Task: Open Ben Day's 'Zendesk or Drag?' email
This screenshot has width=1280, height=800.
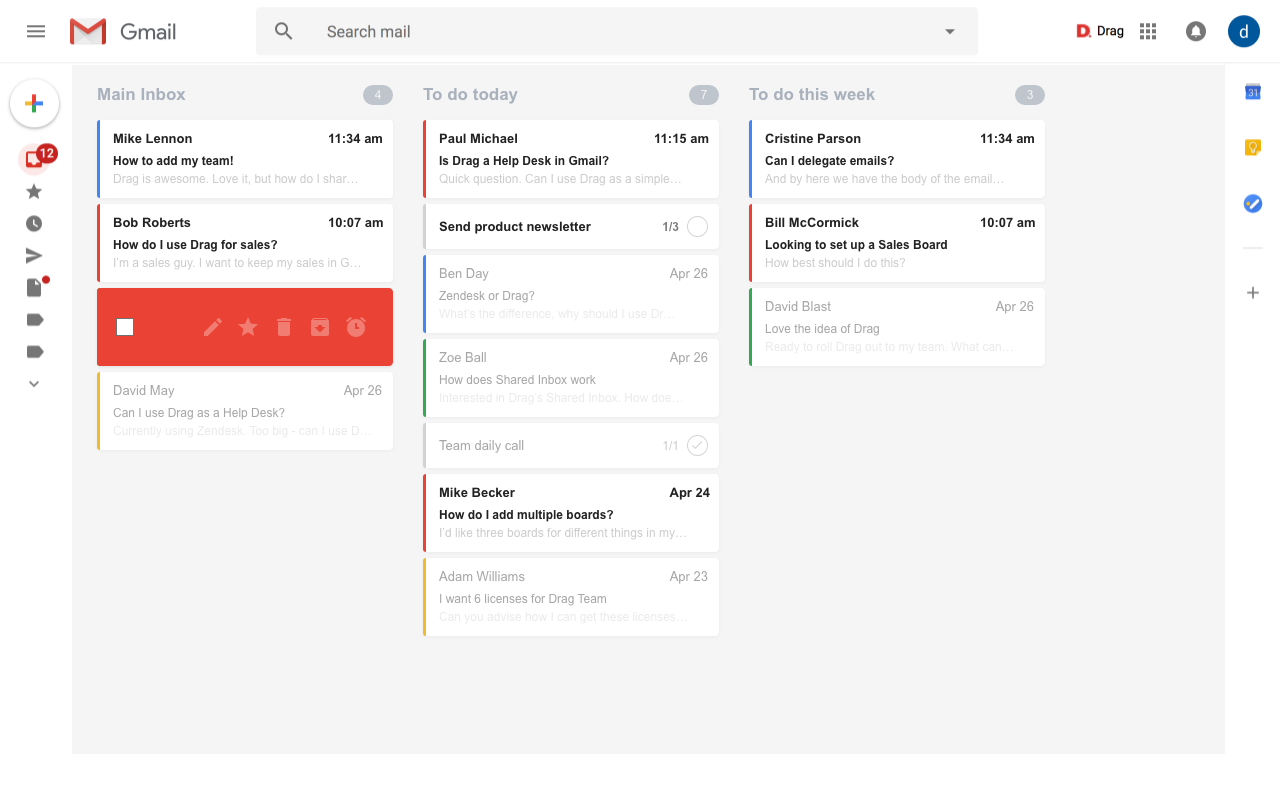Action: (571, 294)
